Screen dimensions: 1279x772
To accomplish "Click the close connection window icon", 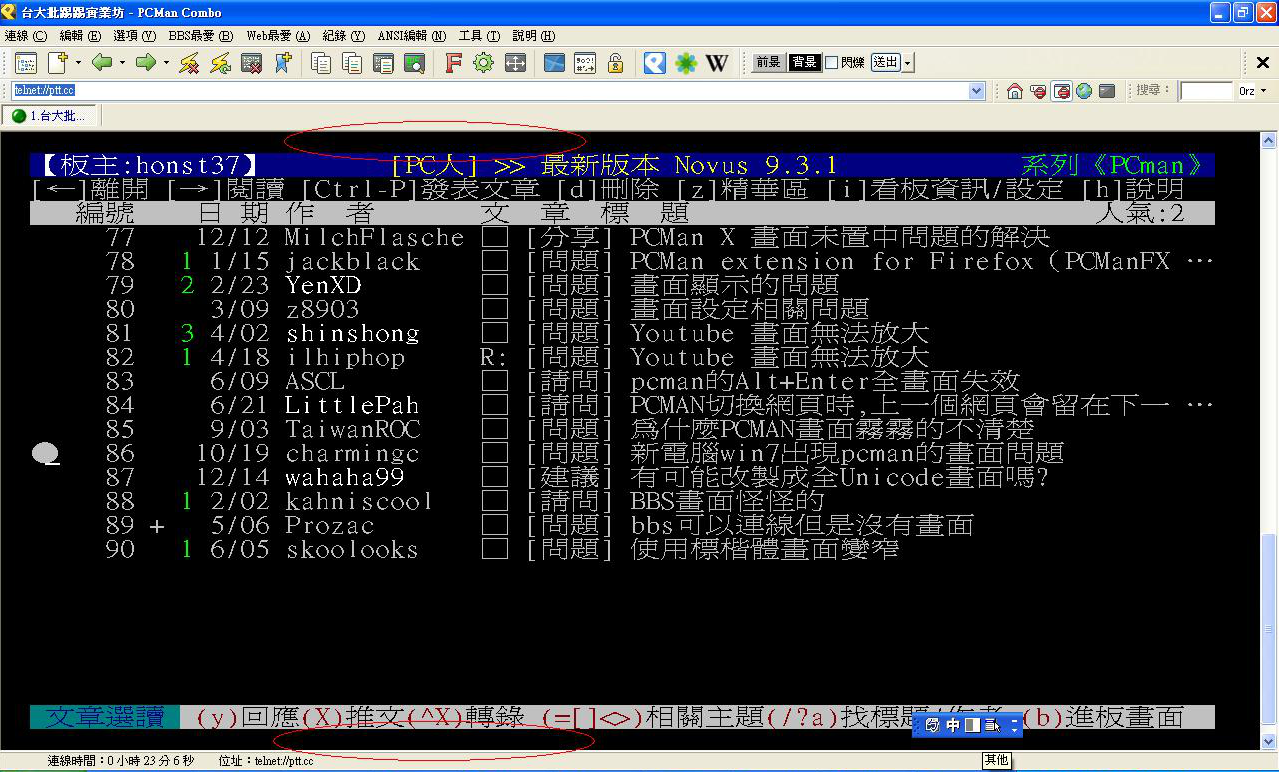I will point(251,63).
